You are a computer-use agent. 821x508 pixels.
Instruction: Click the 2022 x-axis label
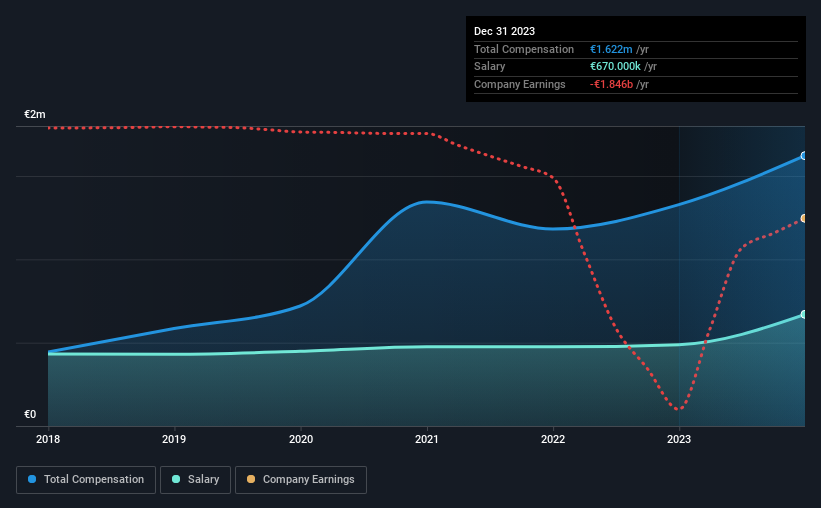[x=553, y=439]
